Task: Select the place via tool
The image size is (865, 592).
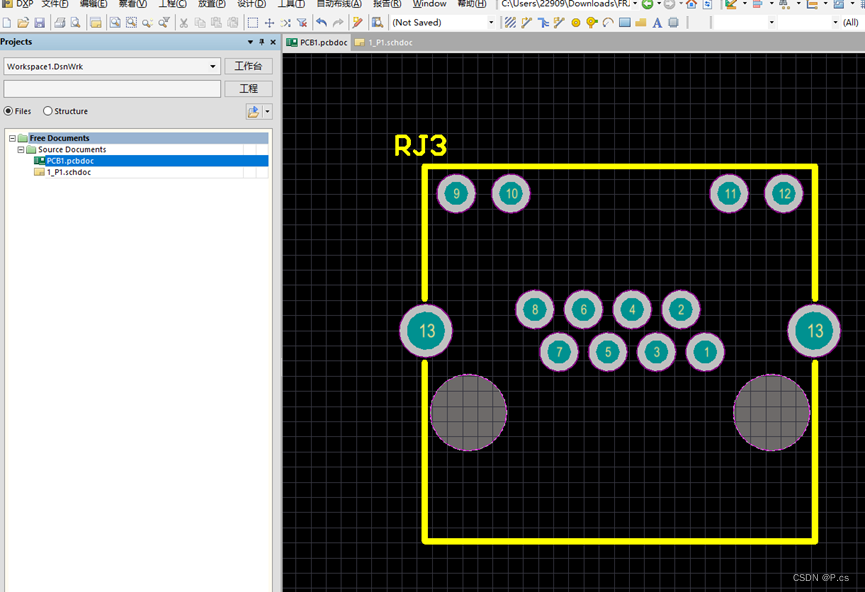Action: (x=592, y=23)
